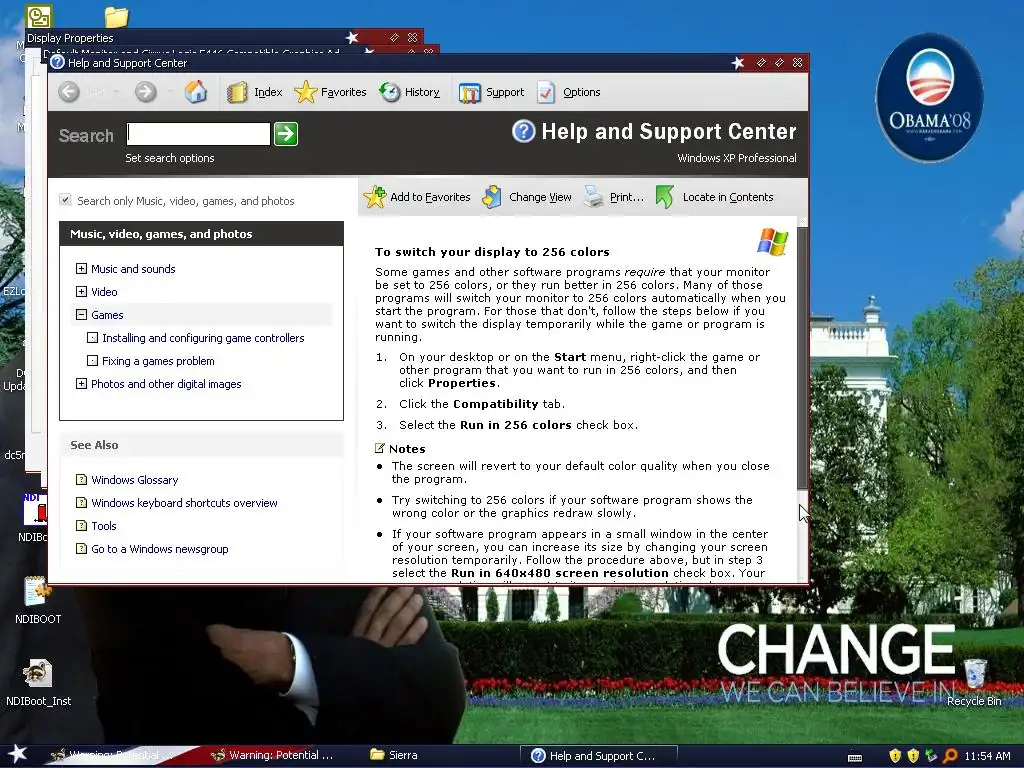
Task: Open the yellow folder icon on desktop
Action: click(x=116, y=16)
